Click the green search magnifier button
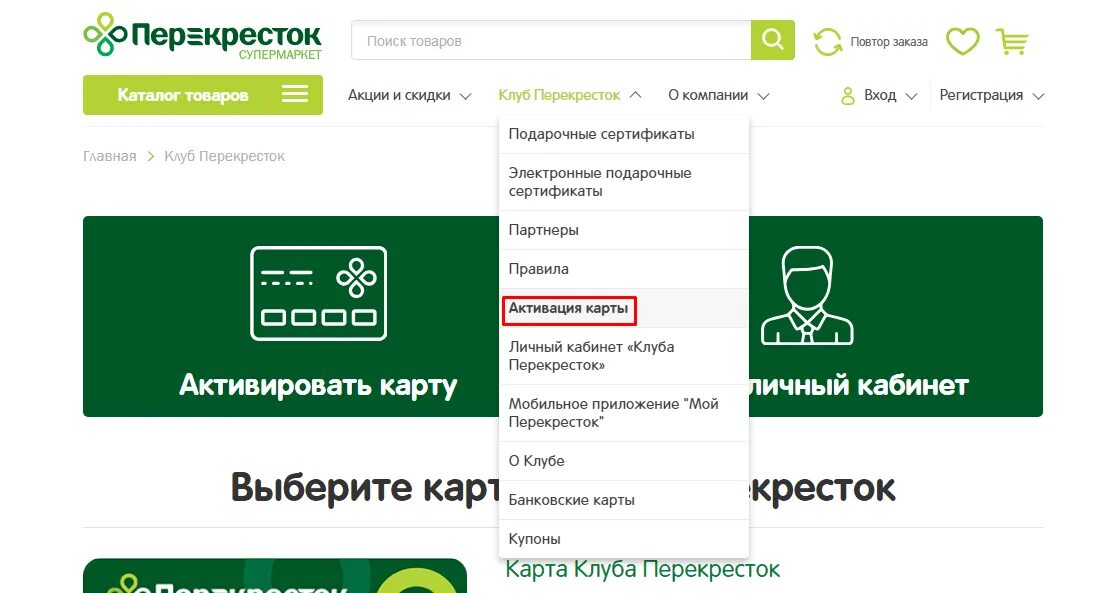This screenshot has height=593, width=1106. coord(772,40)
